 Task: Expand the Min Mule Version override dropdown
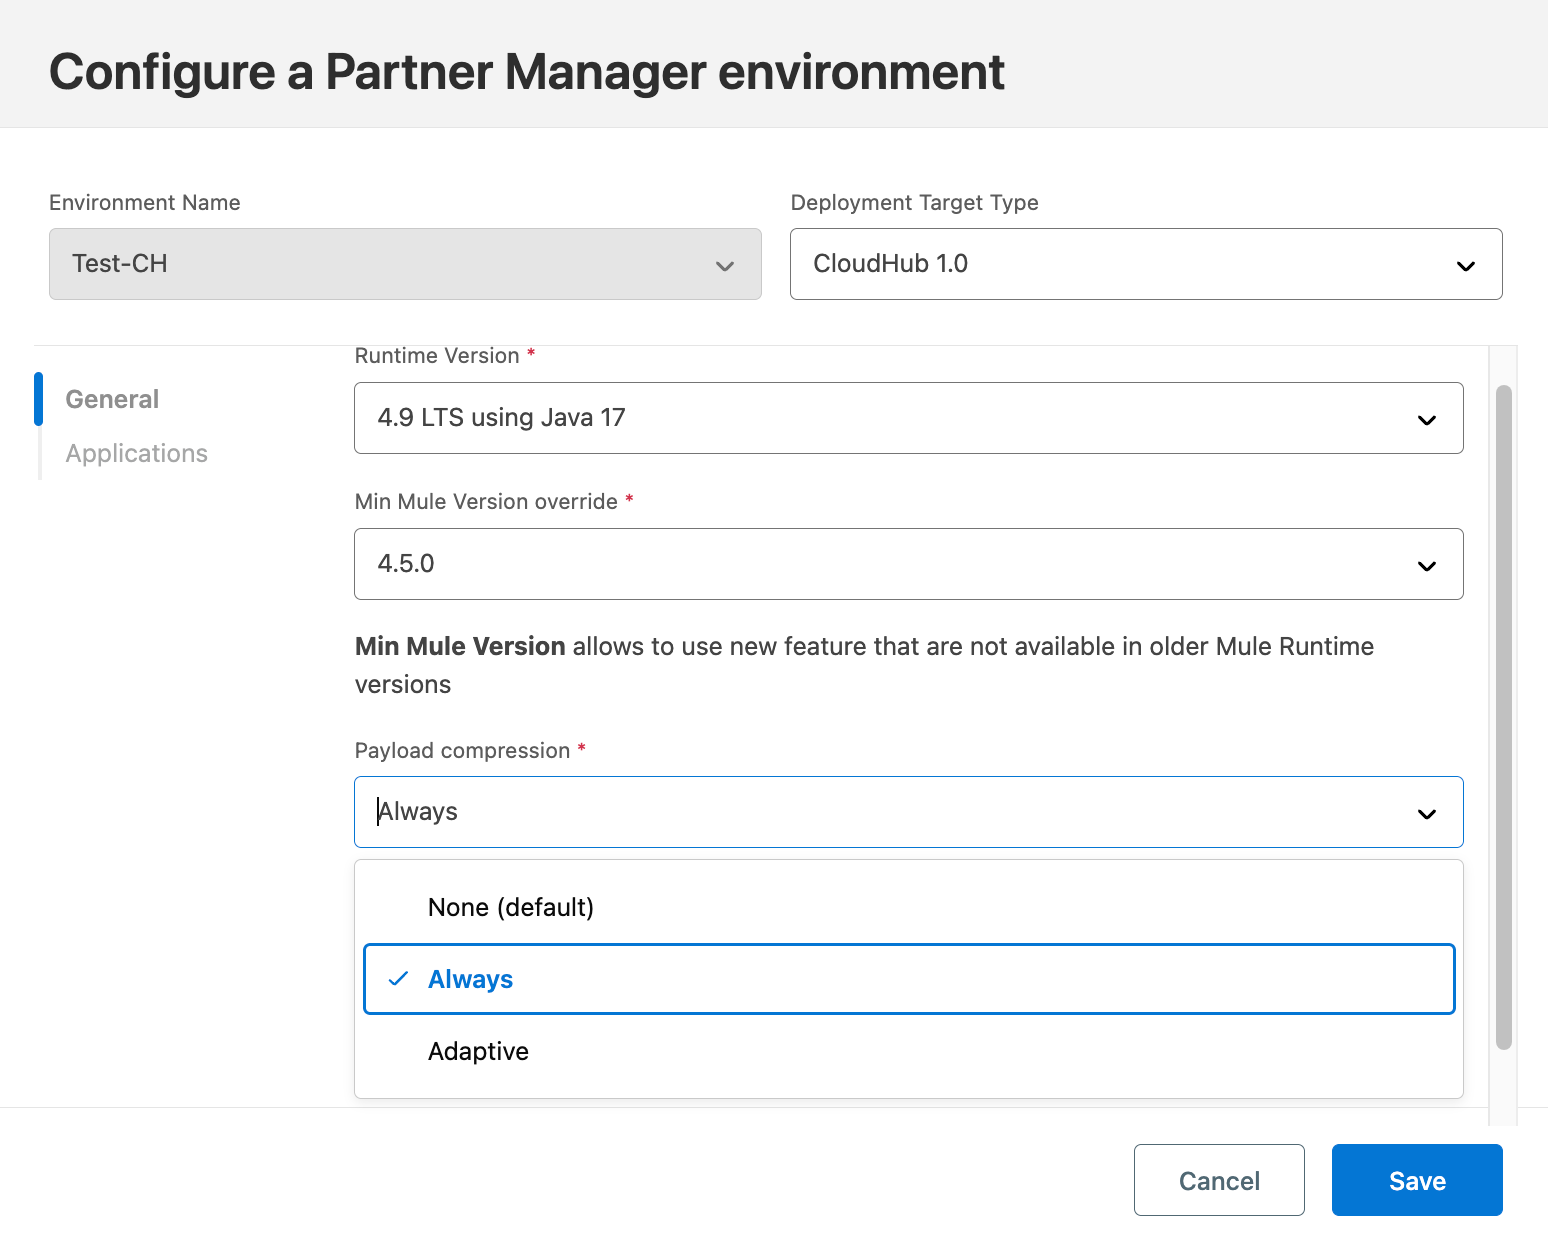[909, 564]
